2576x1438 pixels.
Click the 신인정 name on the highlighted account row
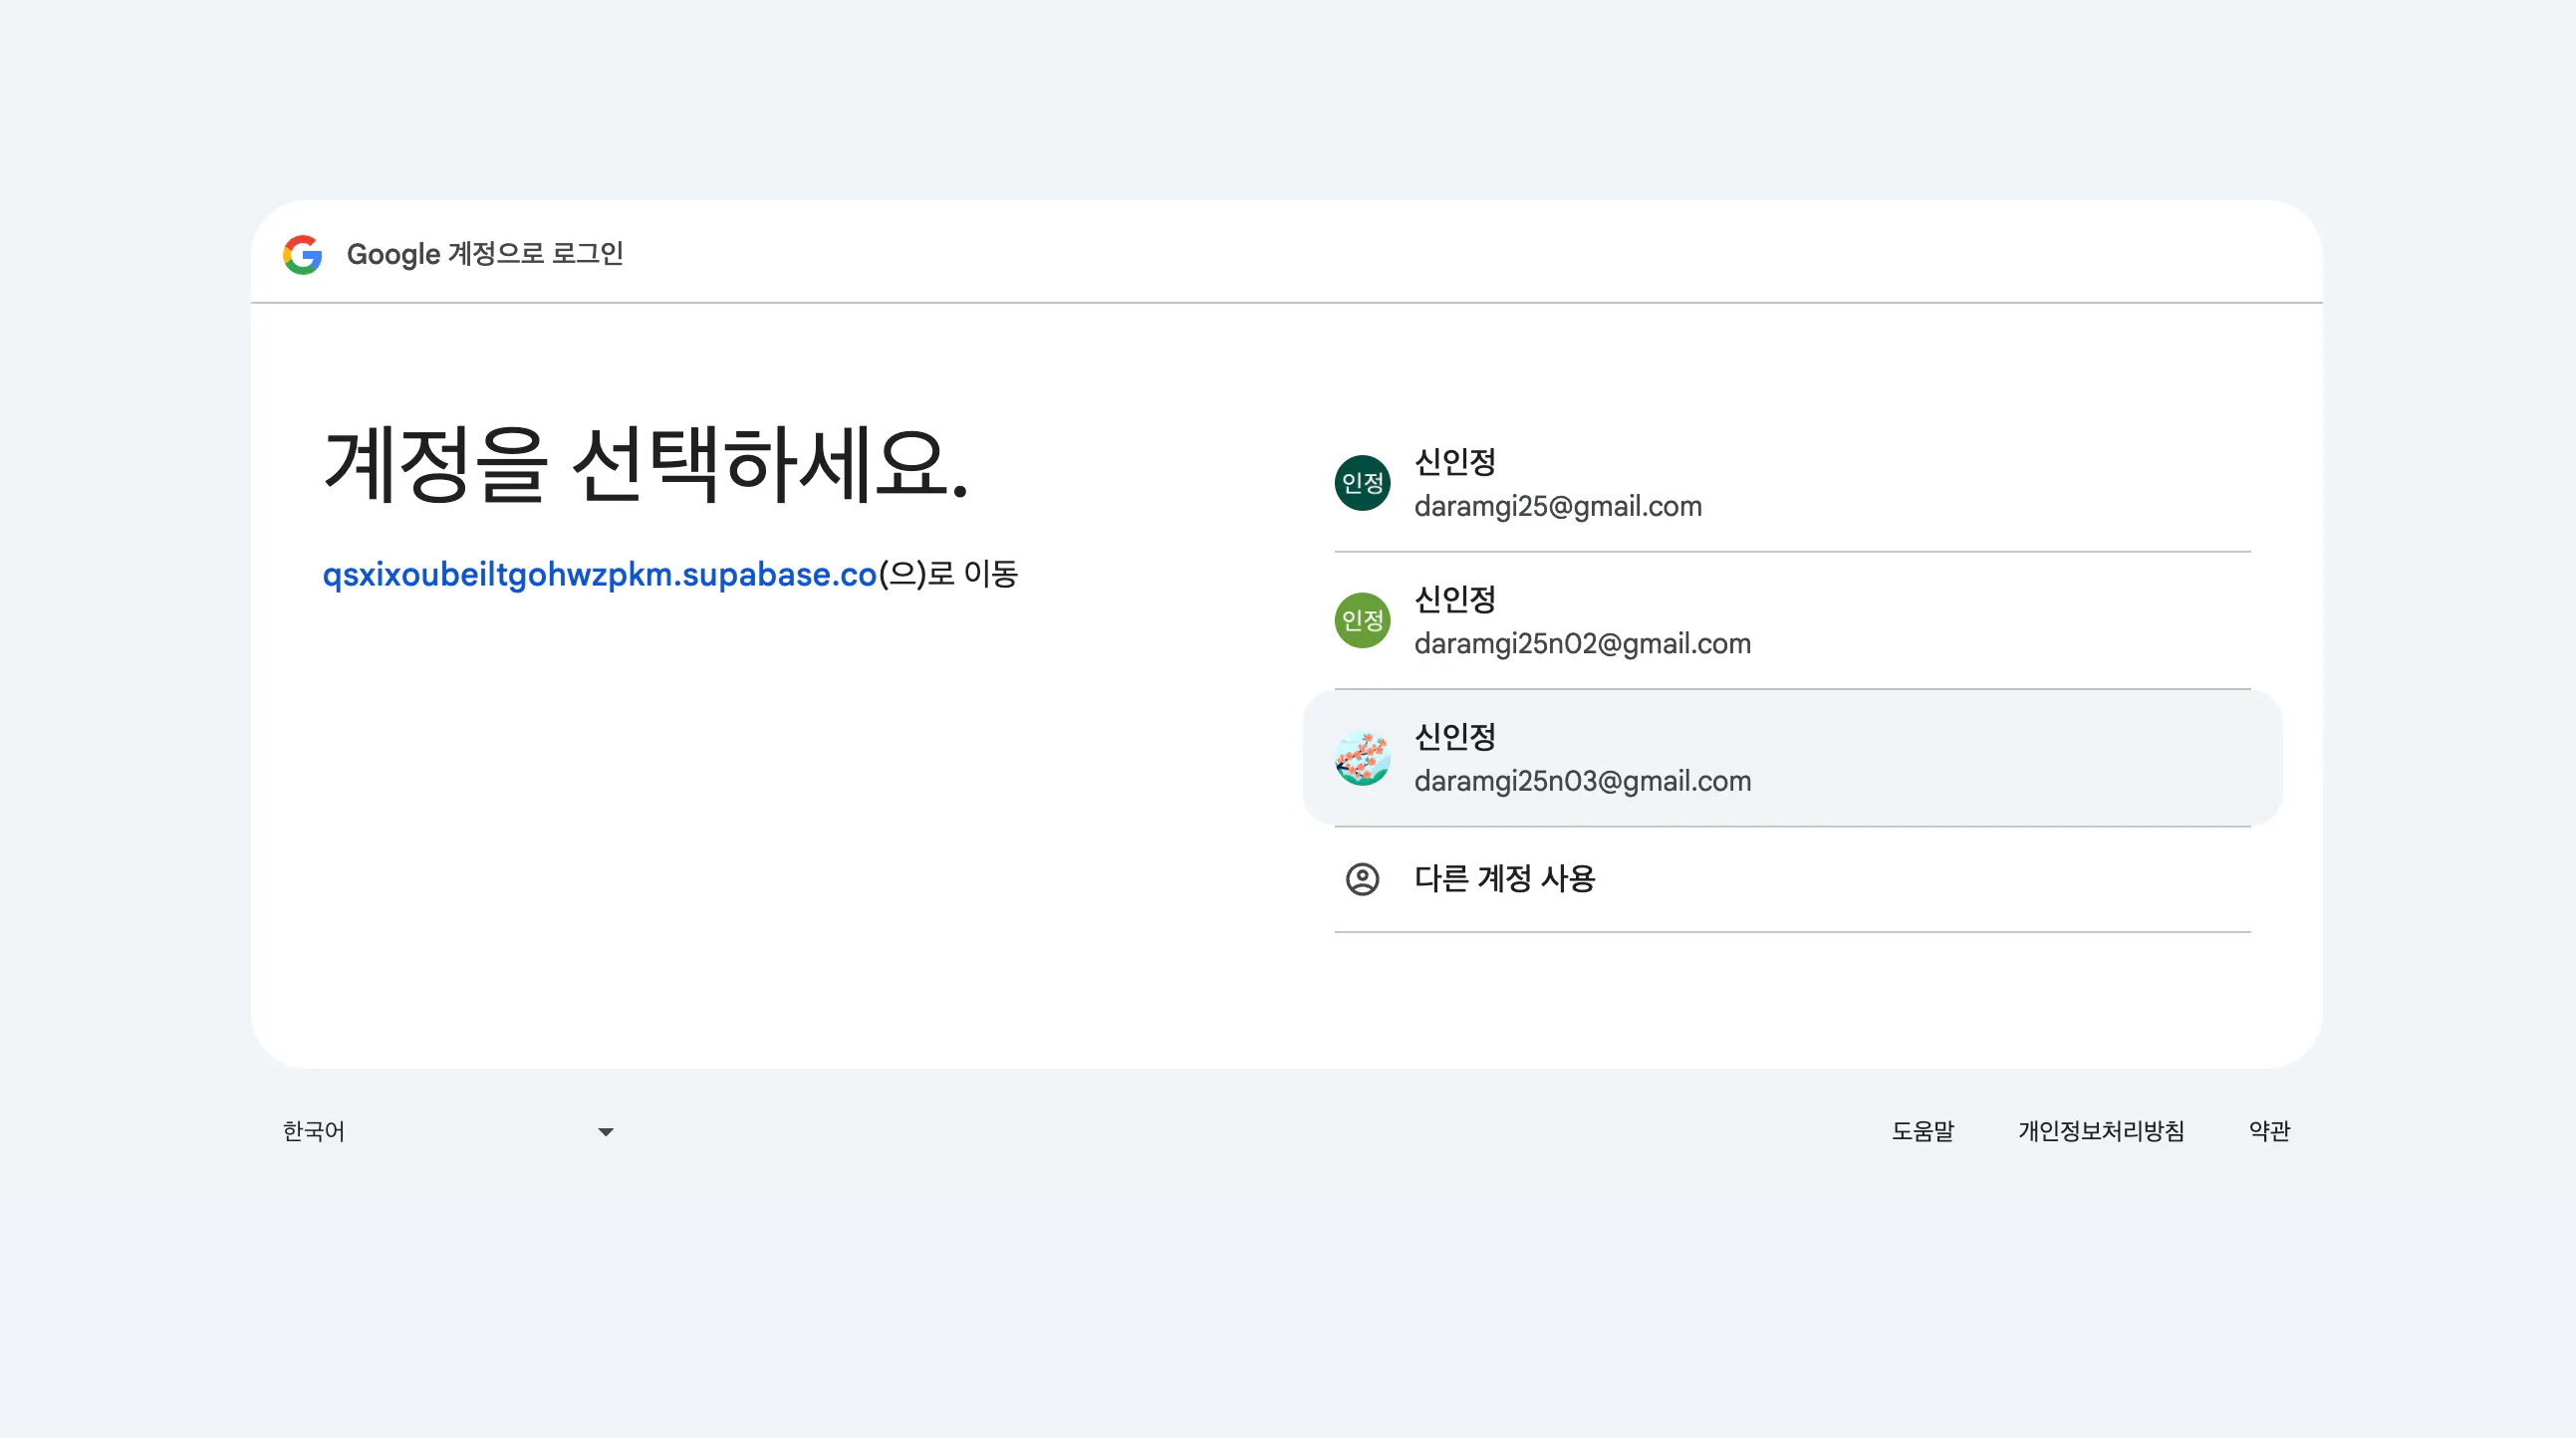1455,736
